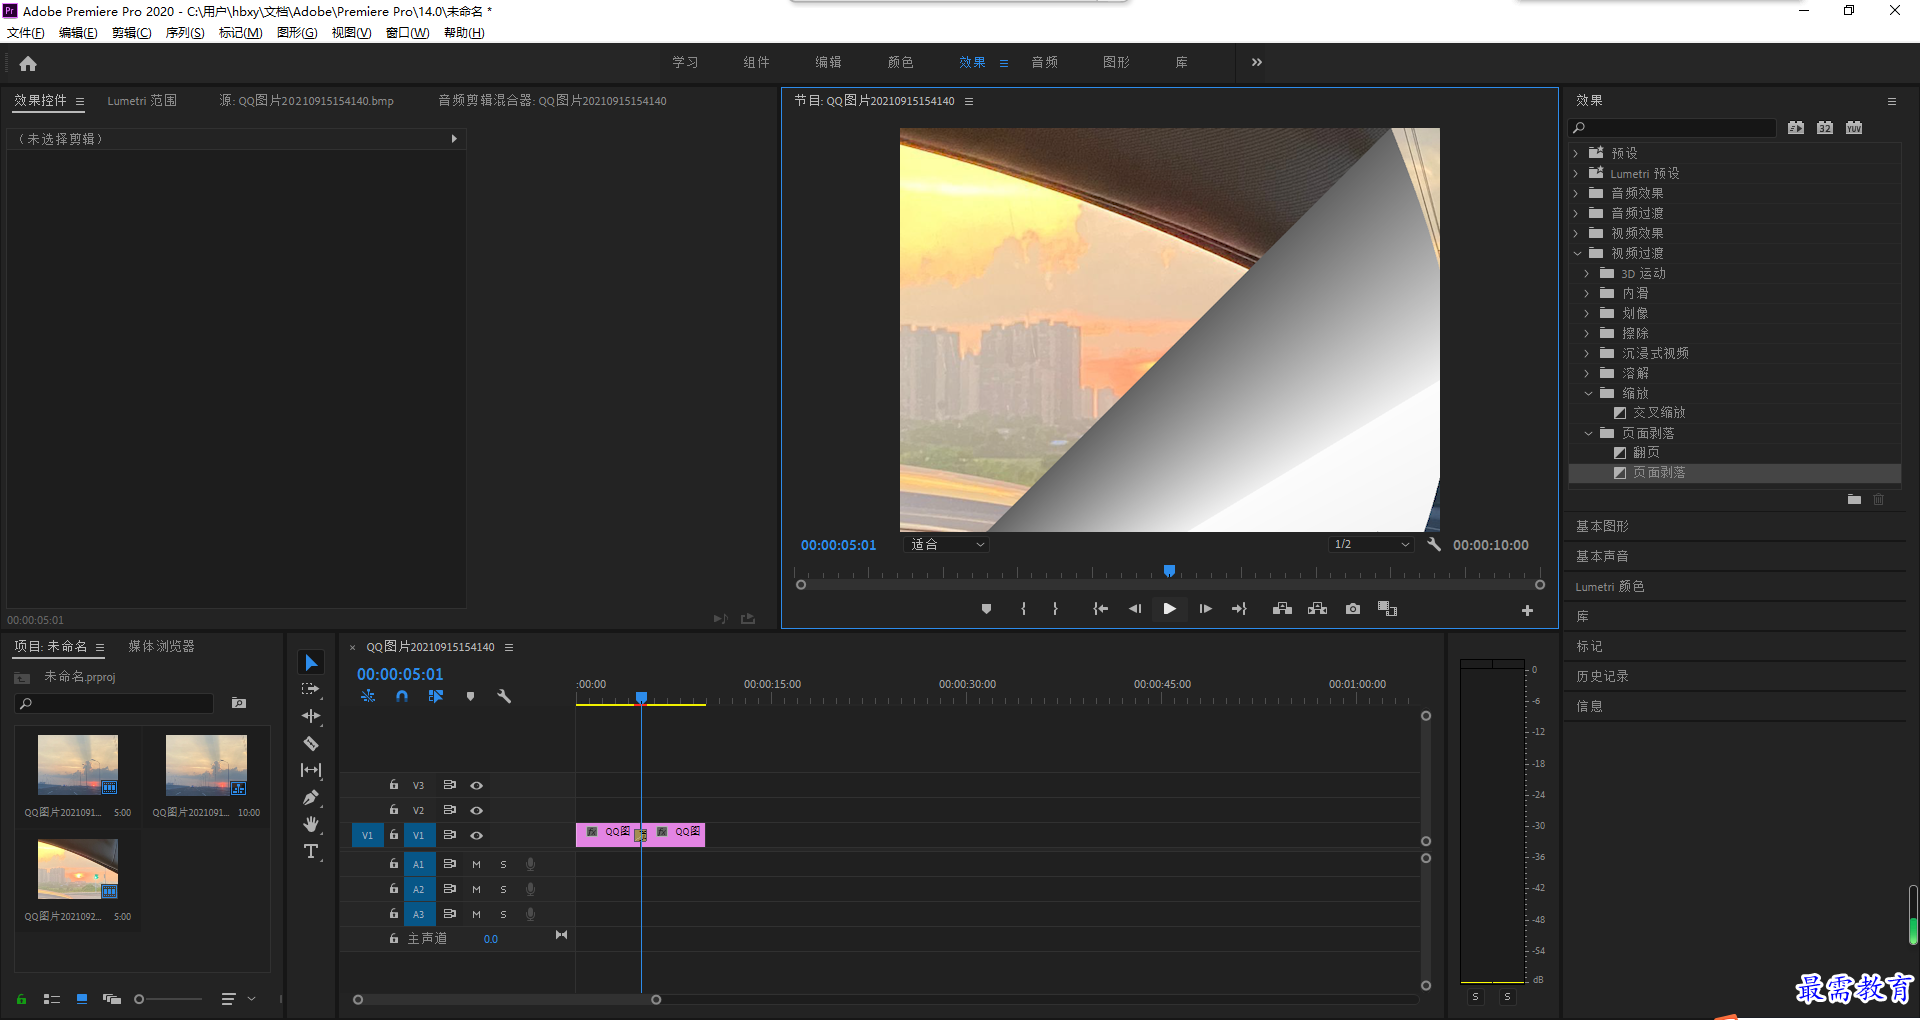Go to In point
The height and width of the screenshot is (1020, 1920).
point(1100,609)
